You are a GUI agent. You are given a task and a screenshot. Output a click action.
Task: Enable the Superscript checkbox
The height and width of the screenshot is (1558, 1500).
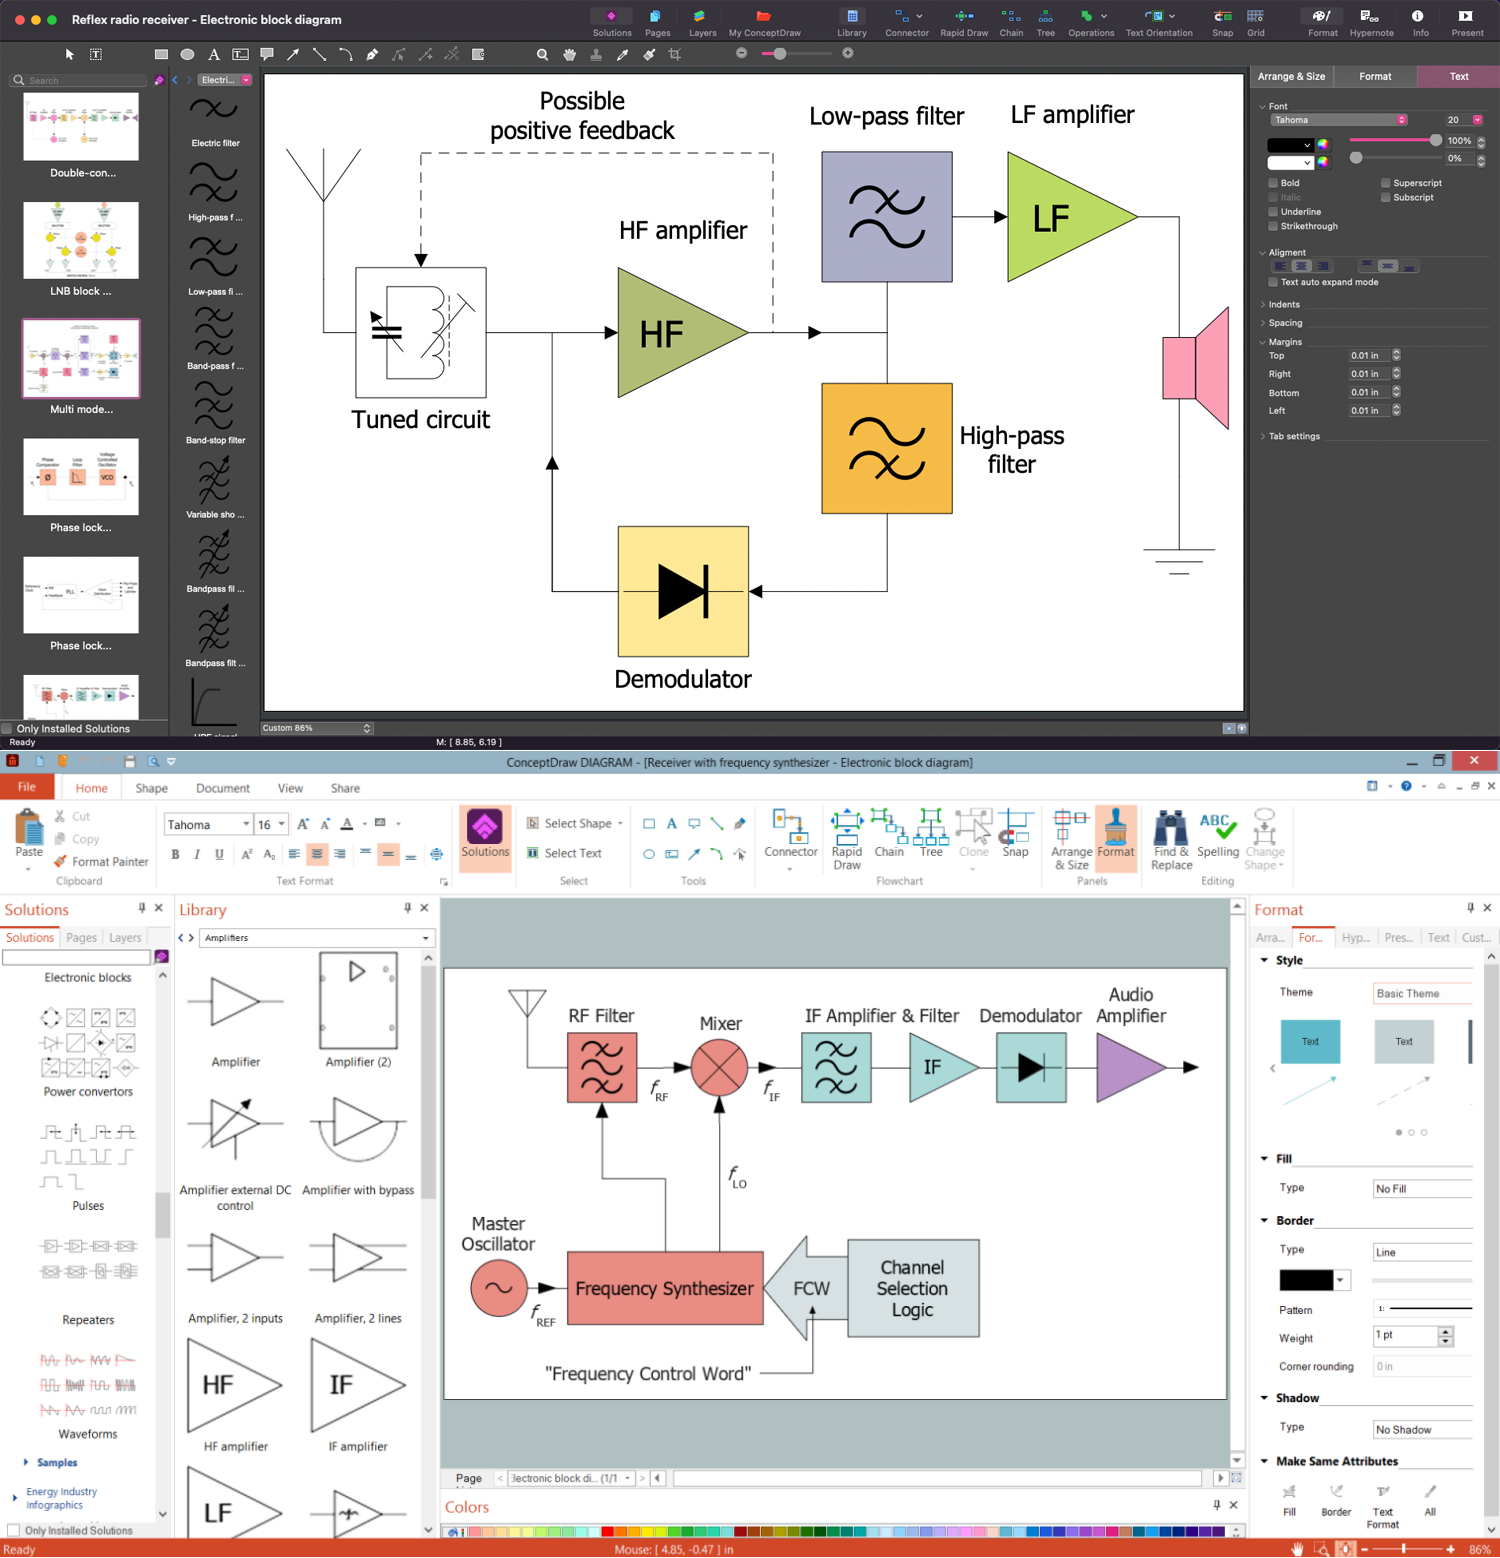point(1385,183)
